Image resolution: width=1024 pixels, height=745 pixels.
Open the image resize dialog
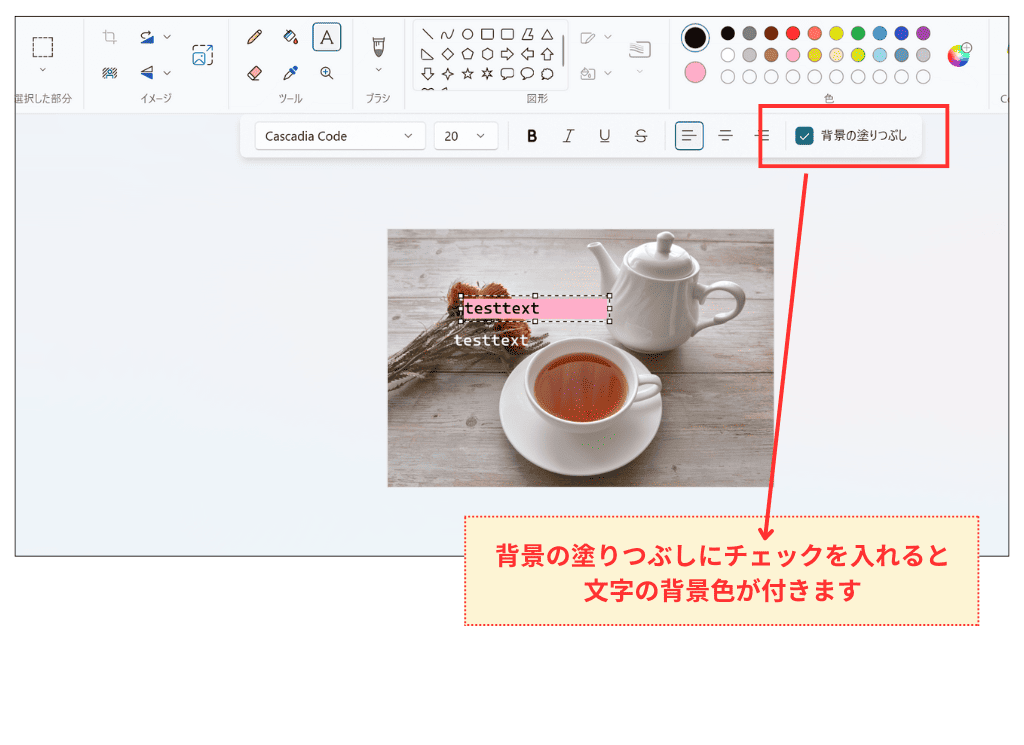(x=202, y=55)
